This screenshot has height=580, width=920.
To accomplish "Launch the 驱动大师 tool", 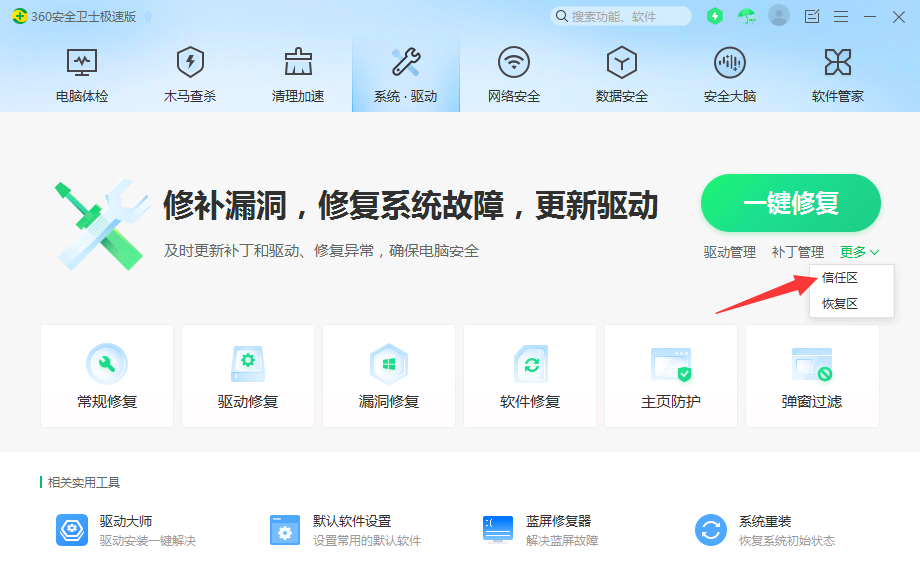I will (126, 530).
